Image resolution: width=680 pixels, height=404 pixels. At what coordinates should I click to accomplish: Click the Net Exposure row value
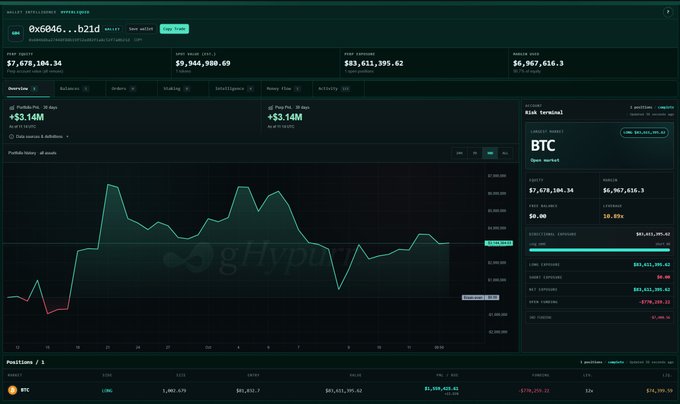(651, 290)
